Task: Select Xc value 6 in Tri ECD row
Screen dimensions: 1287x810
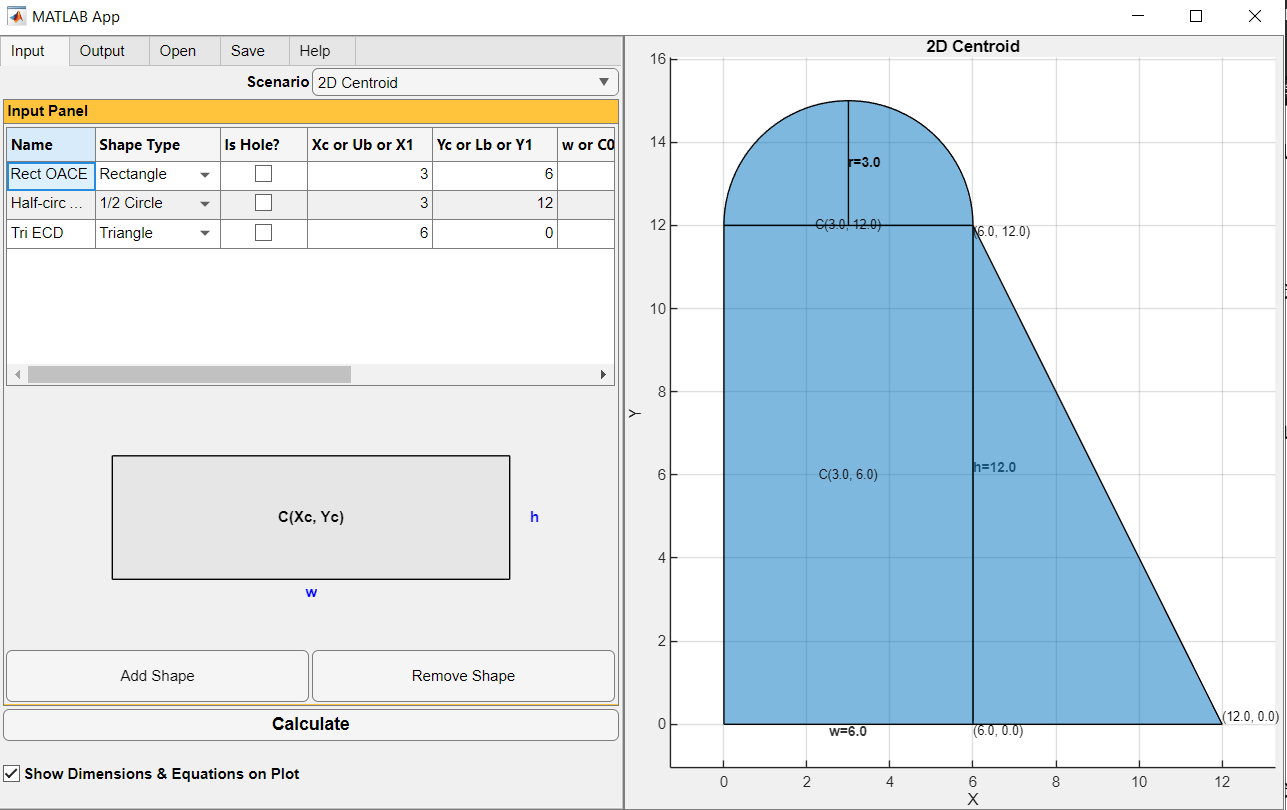Action: 370,234
